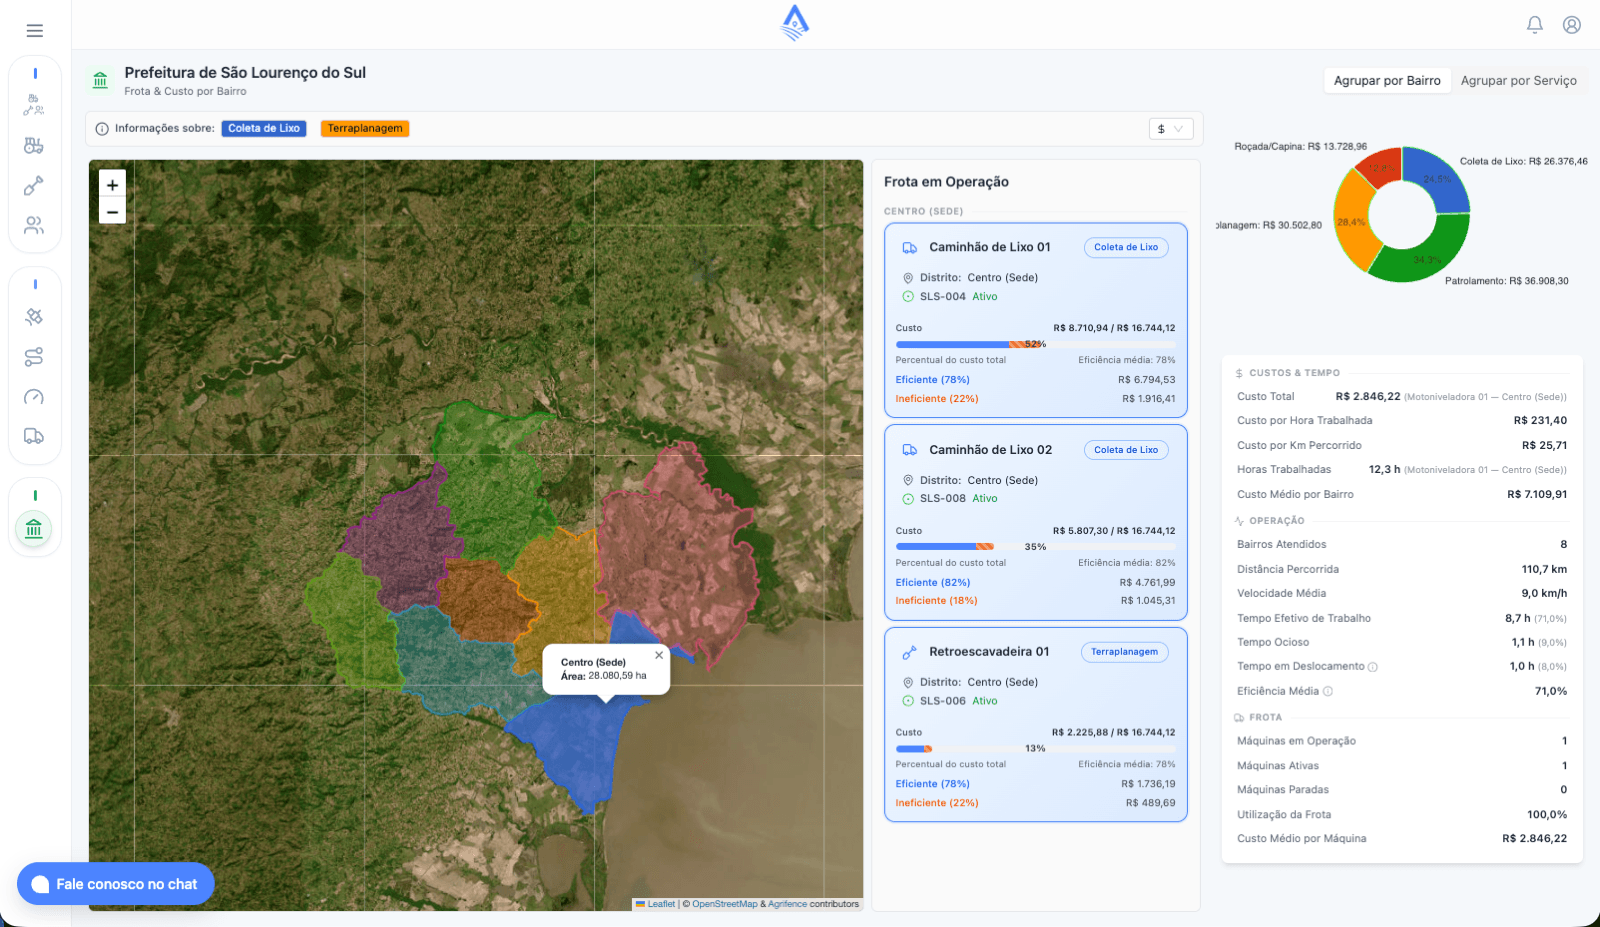This screenshot has height=927, width=1600.
Task: Click SLS-006 plate on Retroescavadeira 01
Action: coord(943,701)
